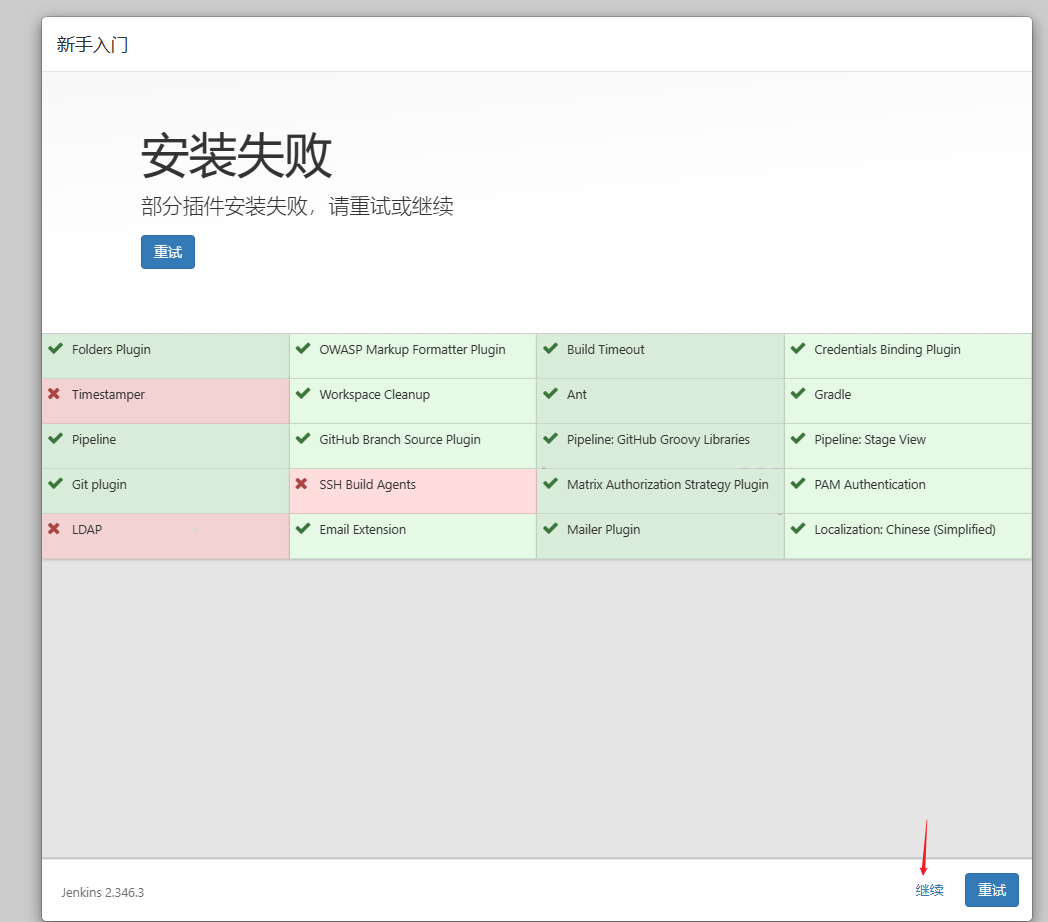Click the Email Extension plugin entry

tap(362, 530)
